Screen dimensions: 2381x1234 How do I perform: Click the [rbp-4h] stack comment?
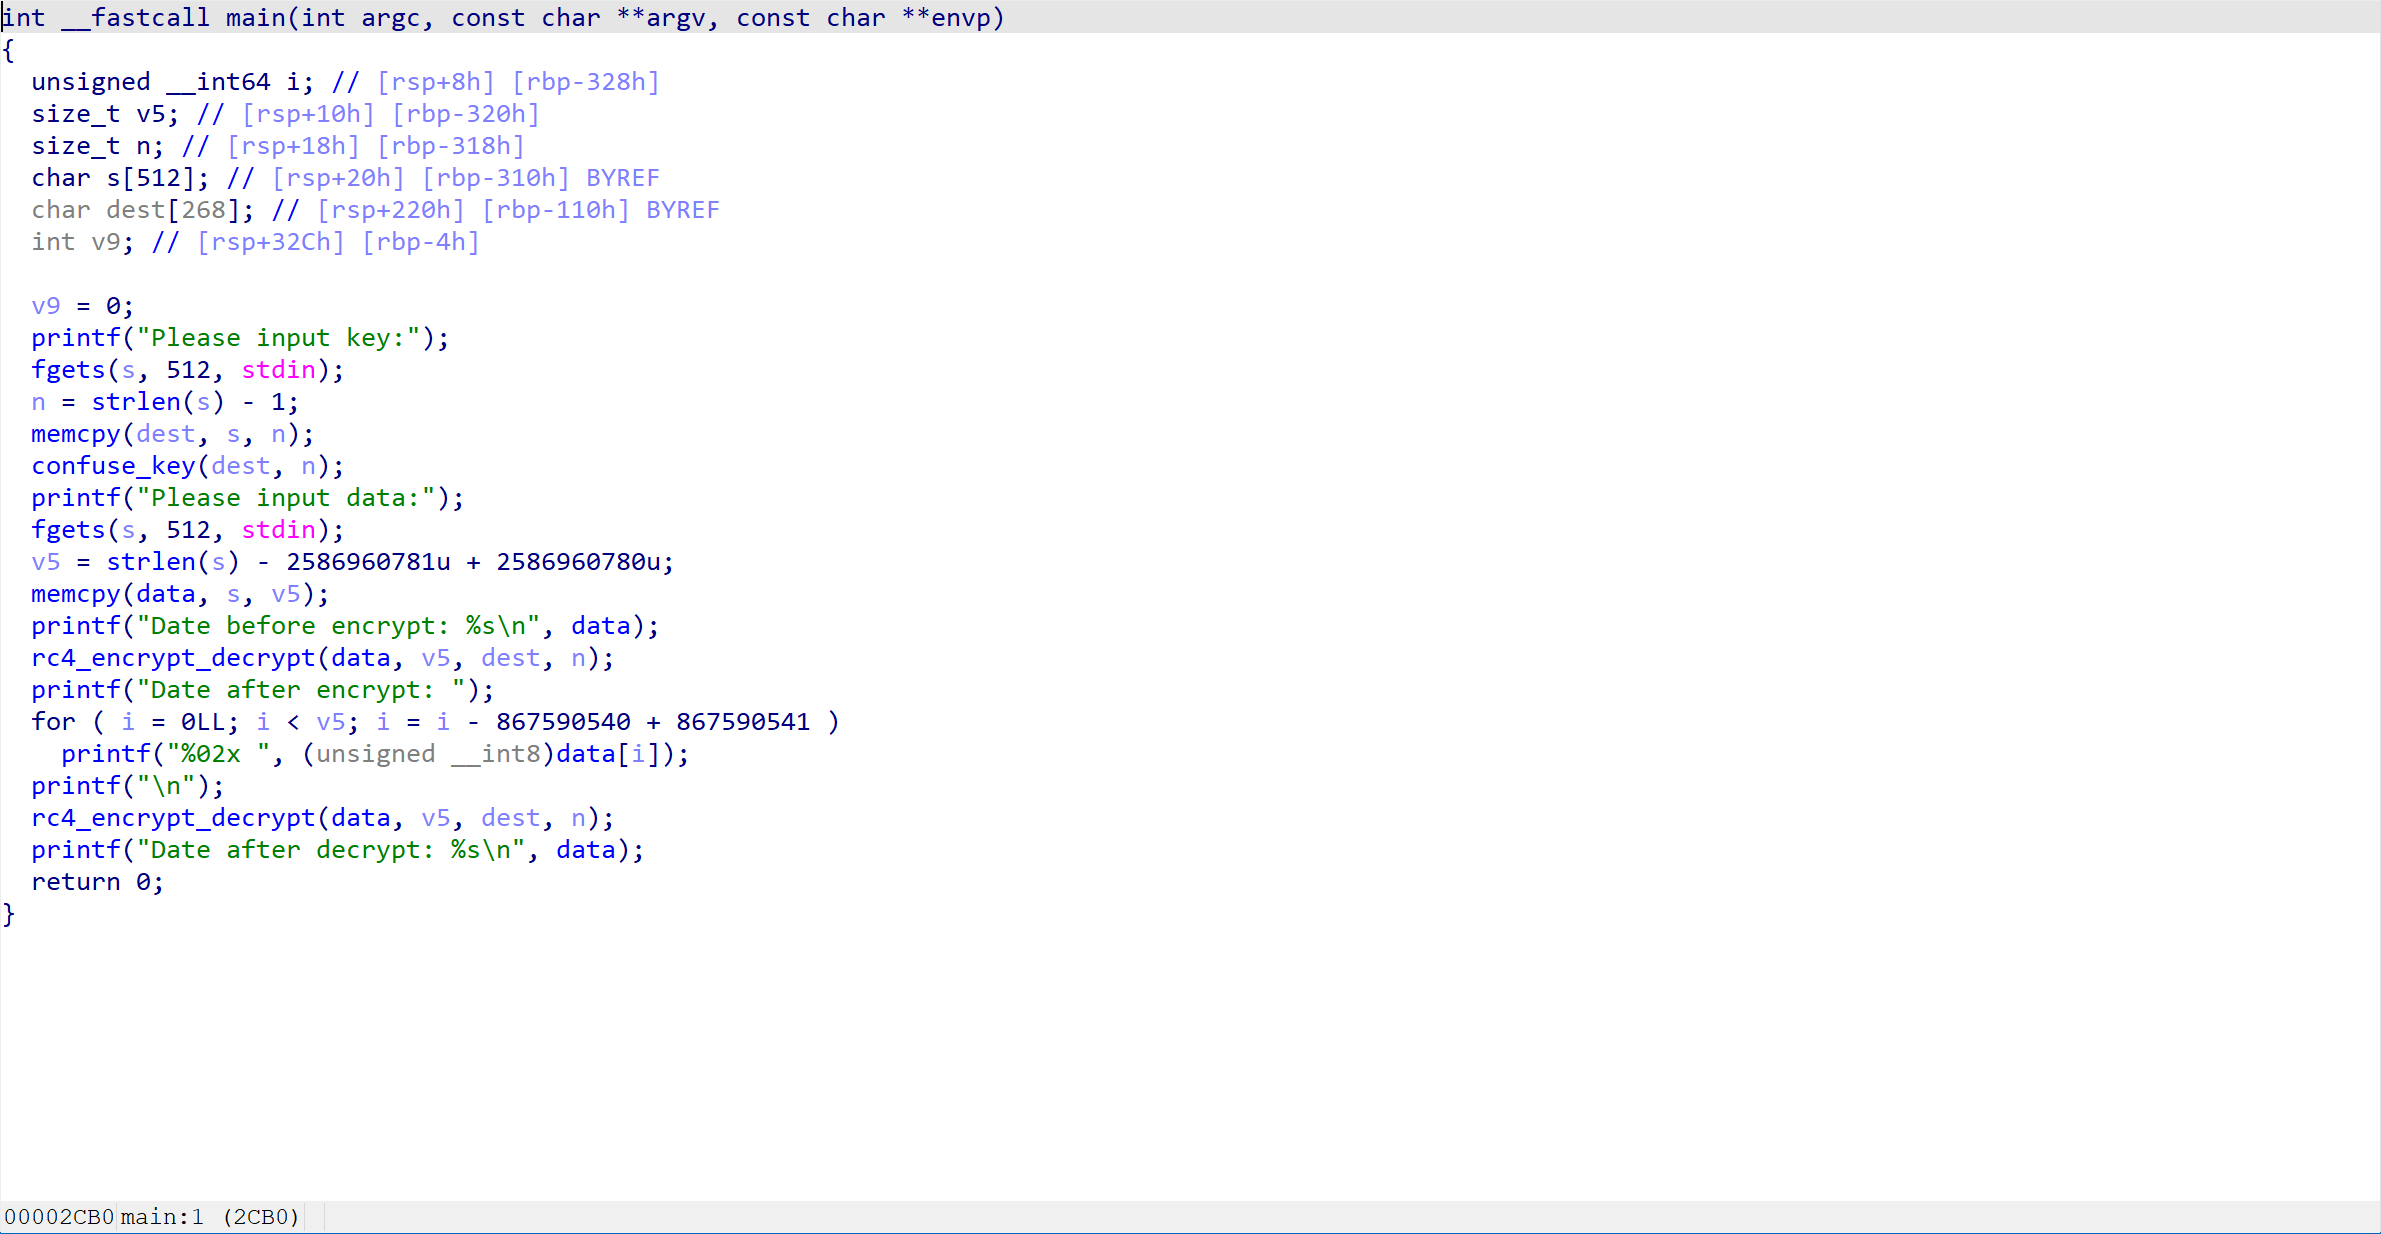(x=420, y=242)
